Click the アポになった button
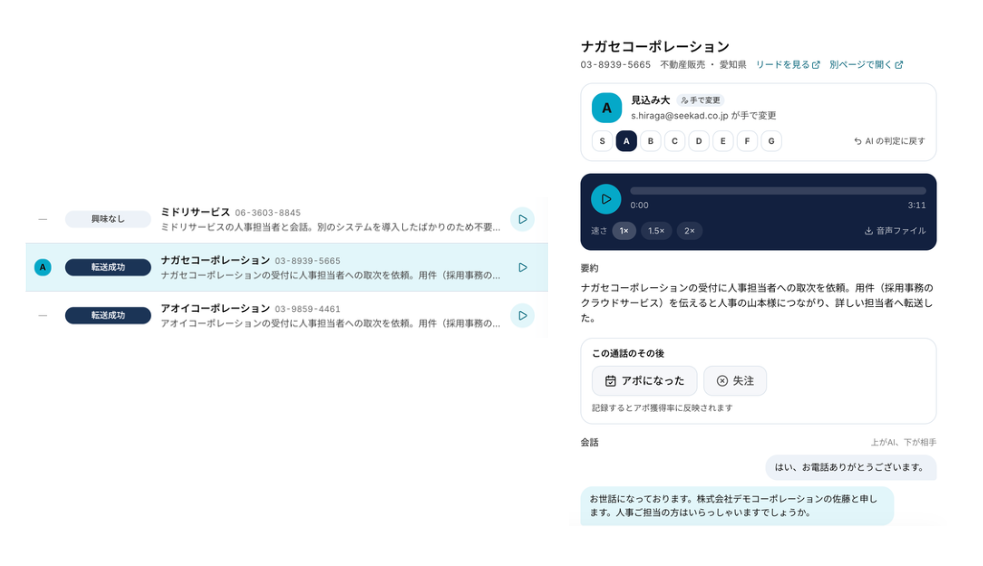 pos(644,381)
